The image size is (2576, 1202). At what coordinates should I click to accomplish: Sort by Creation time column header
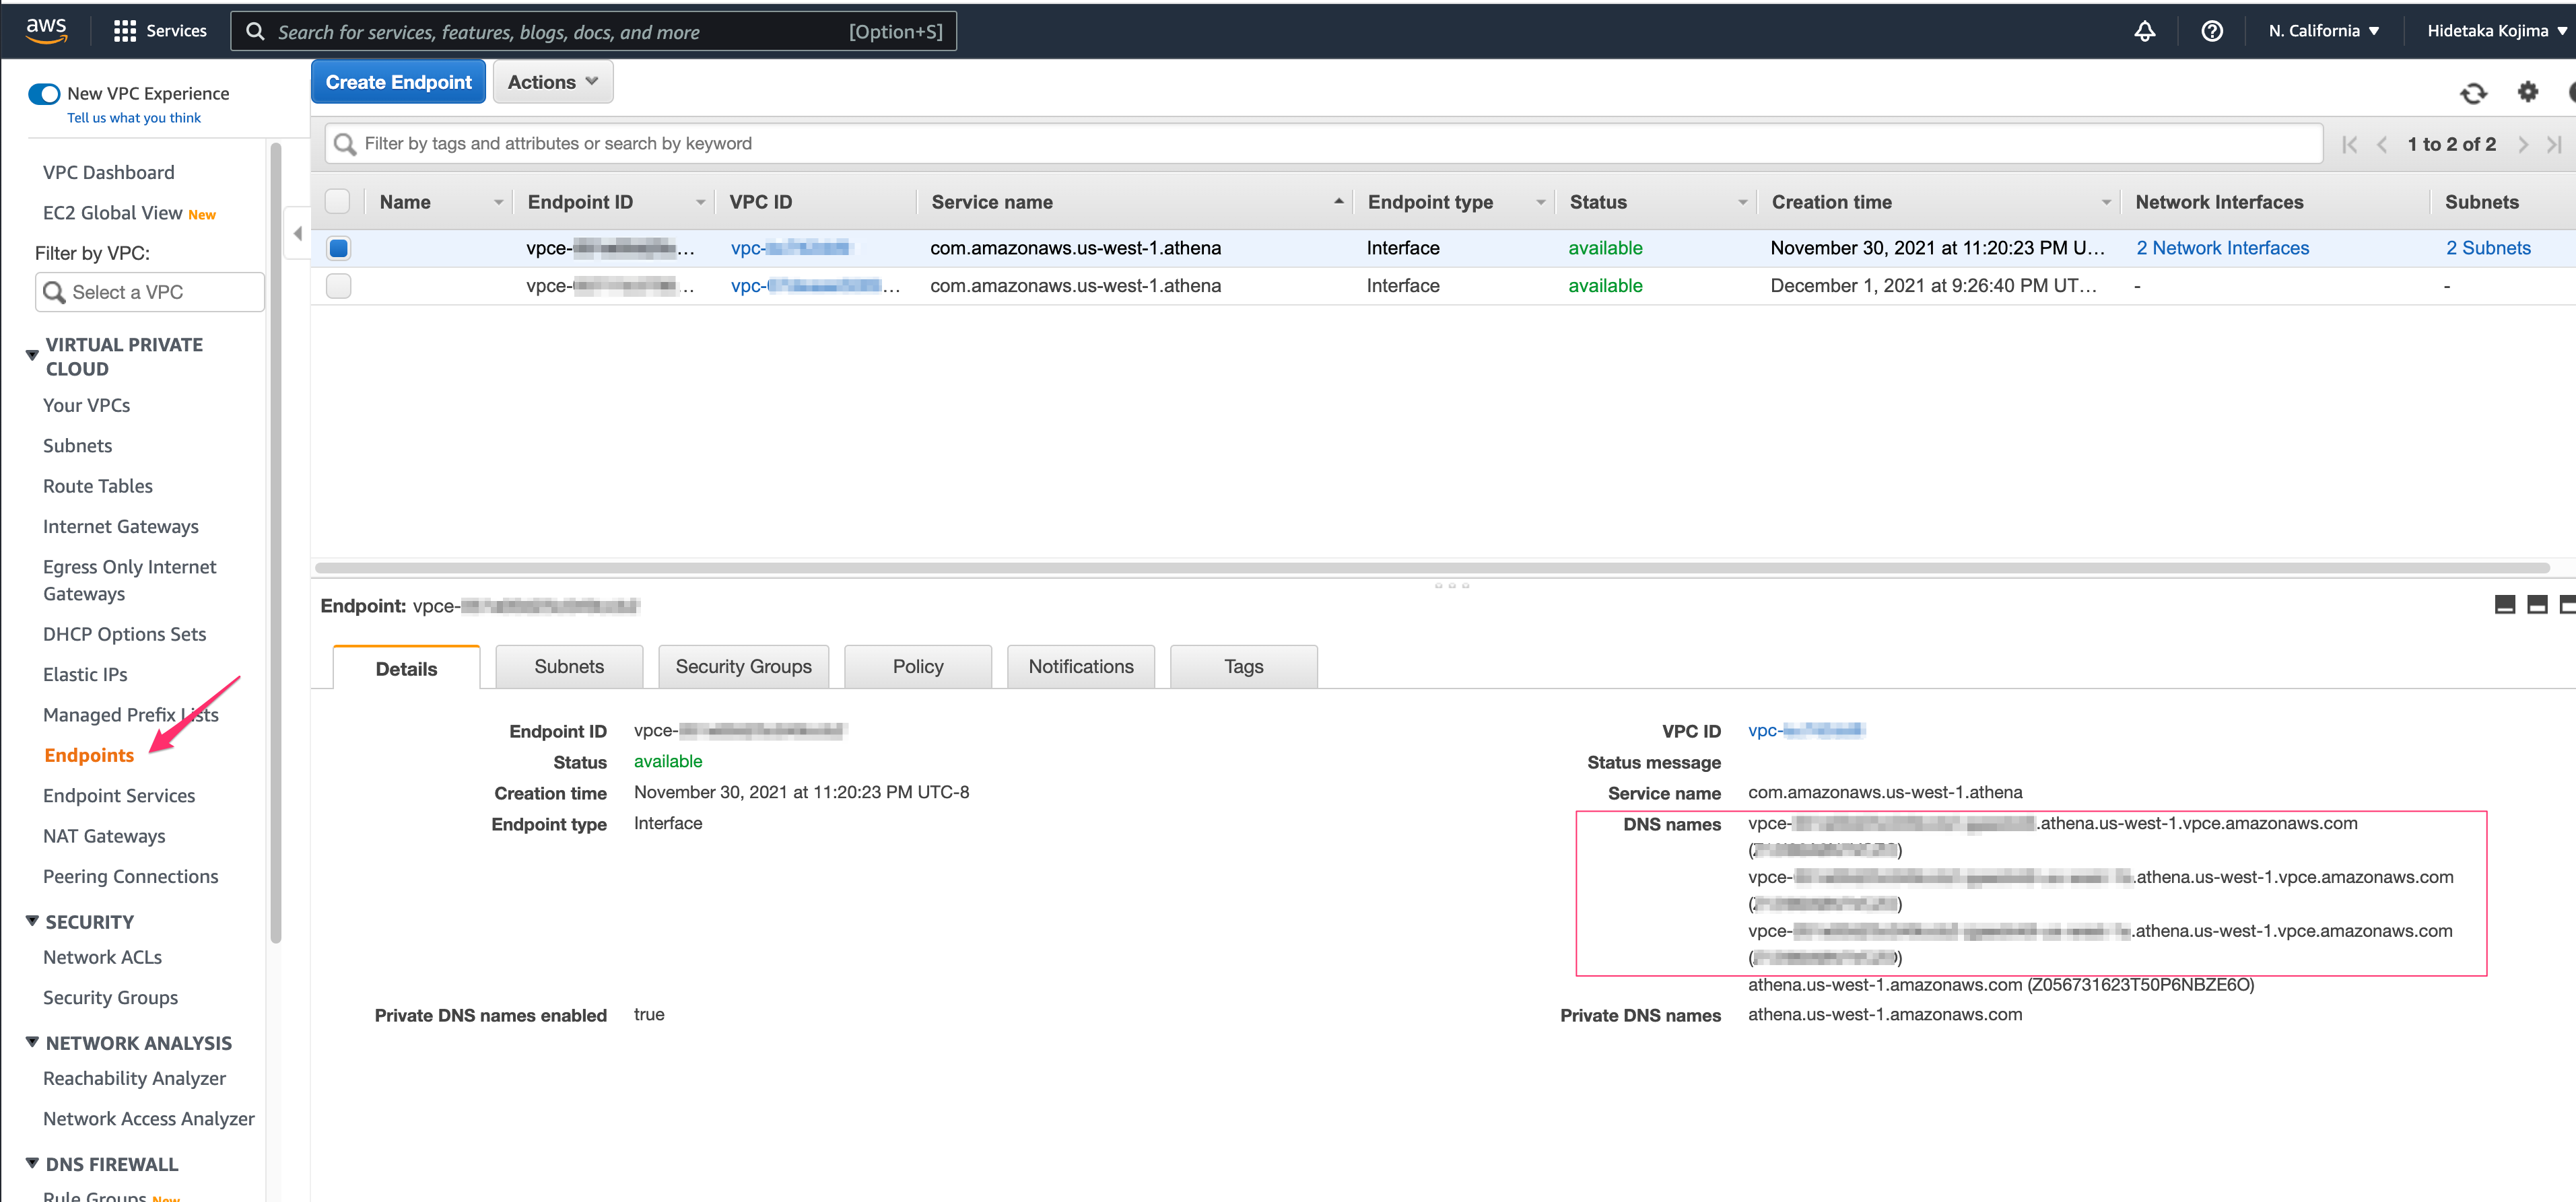1831,202
